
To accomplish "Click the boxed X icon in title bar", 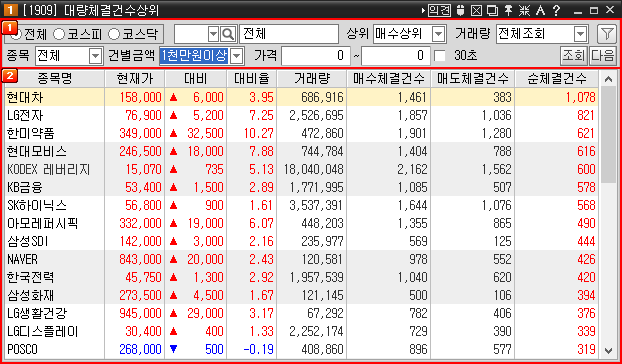I will (x=476, y=10).
